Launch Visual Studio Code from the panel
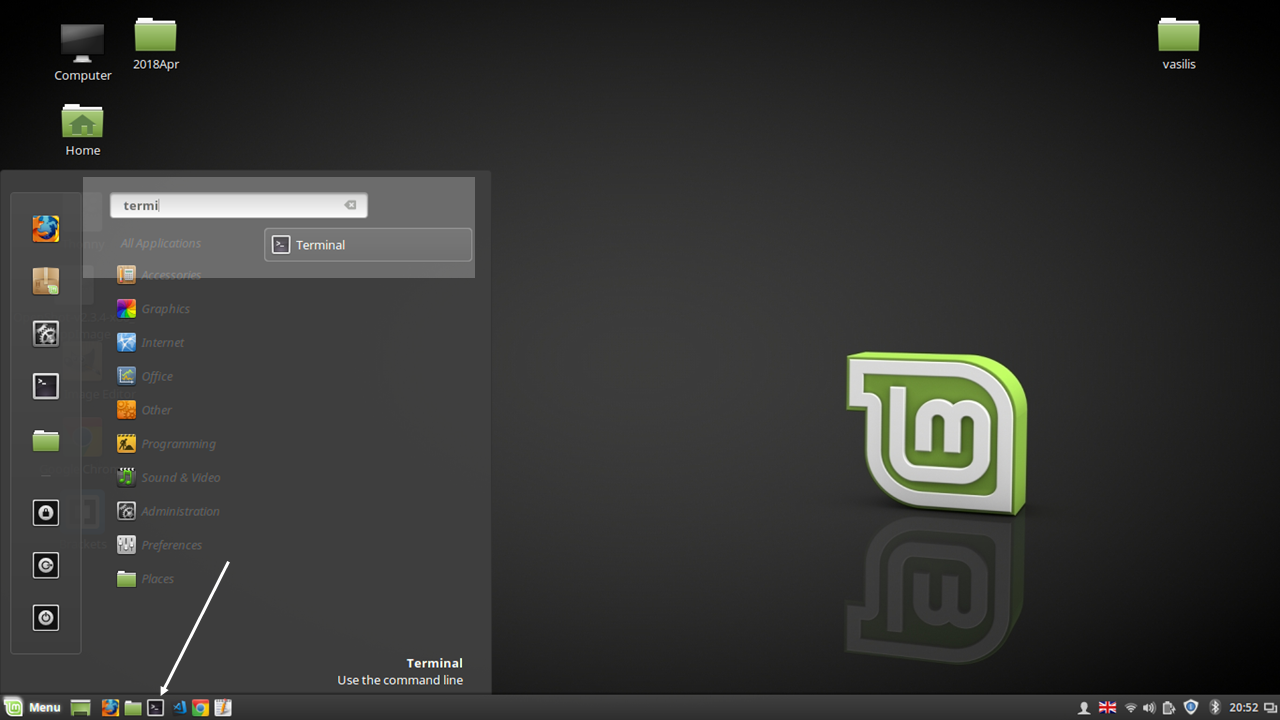The height and width of the screenshot is (720, 1280). click(x=180, y=707)
